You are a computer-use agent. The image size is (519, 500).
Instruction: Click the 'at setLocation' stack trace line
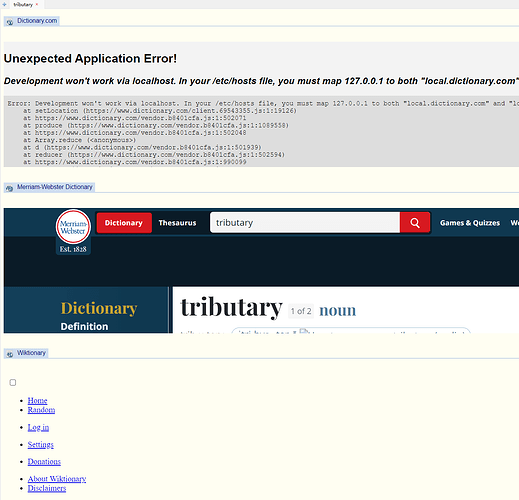(160, 111)
